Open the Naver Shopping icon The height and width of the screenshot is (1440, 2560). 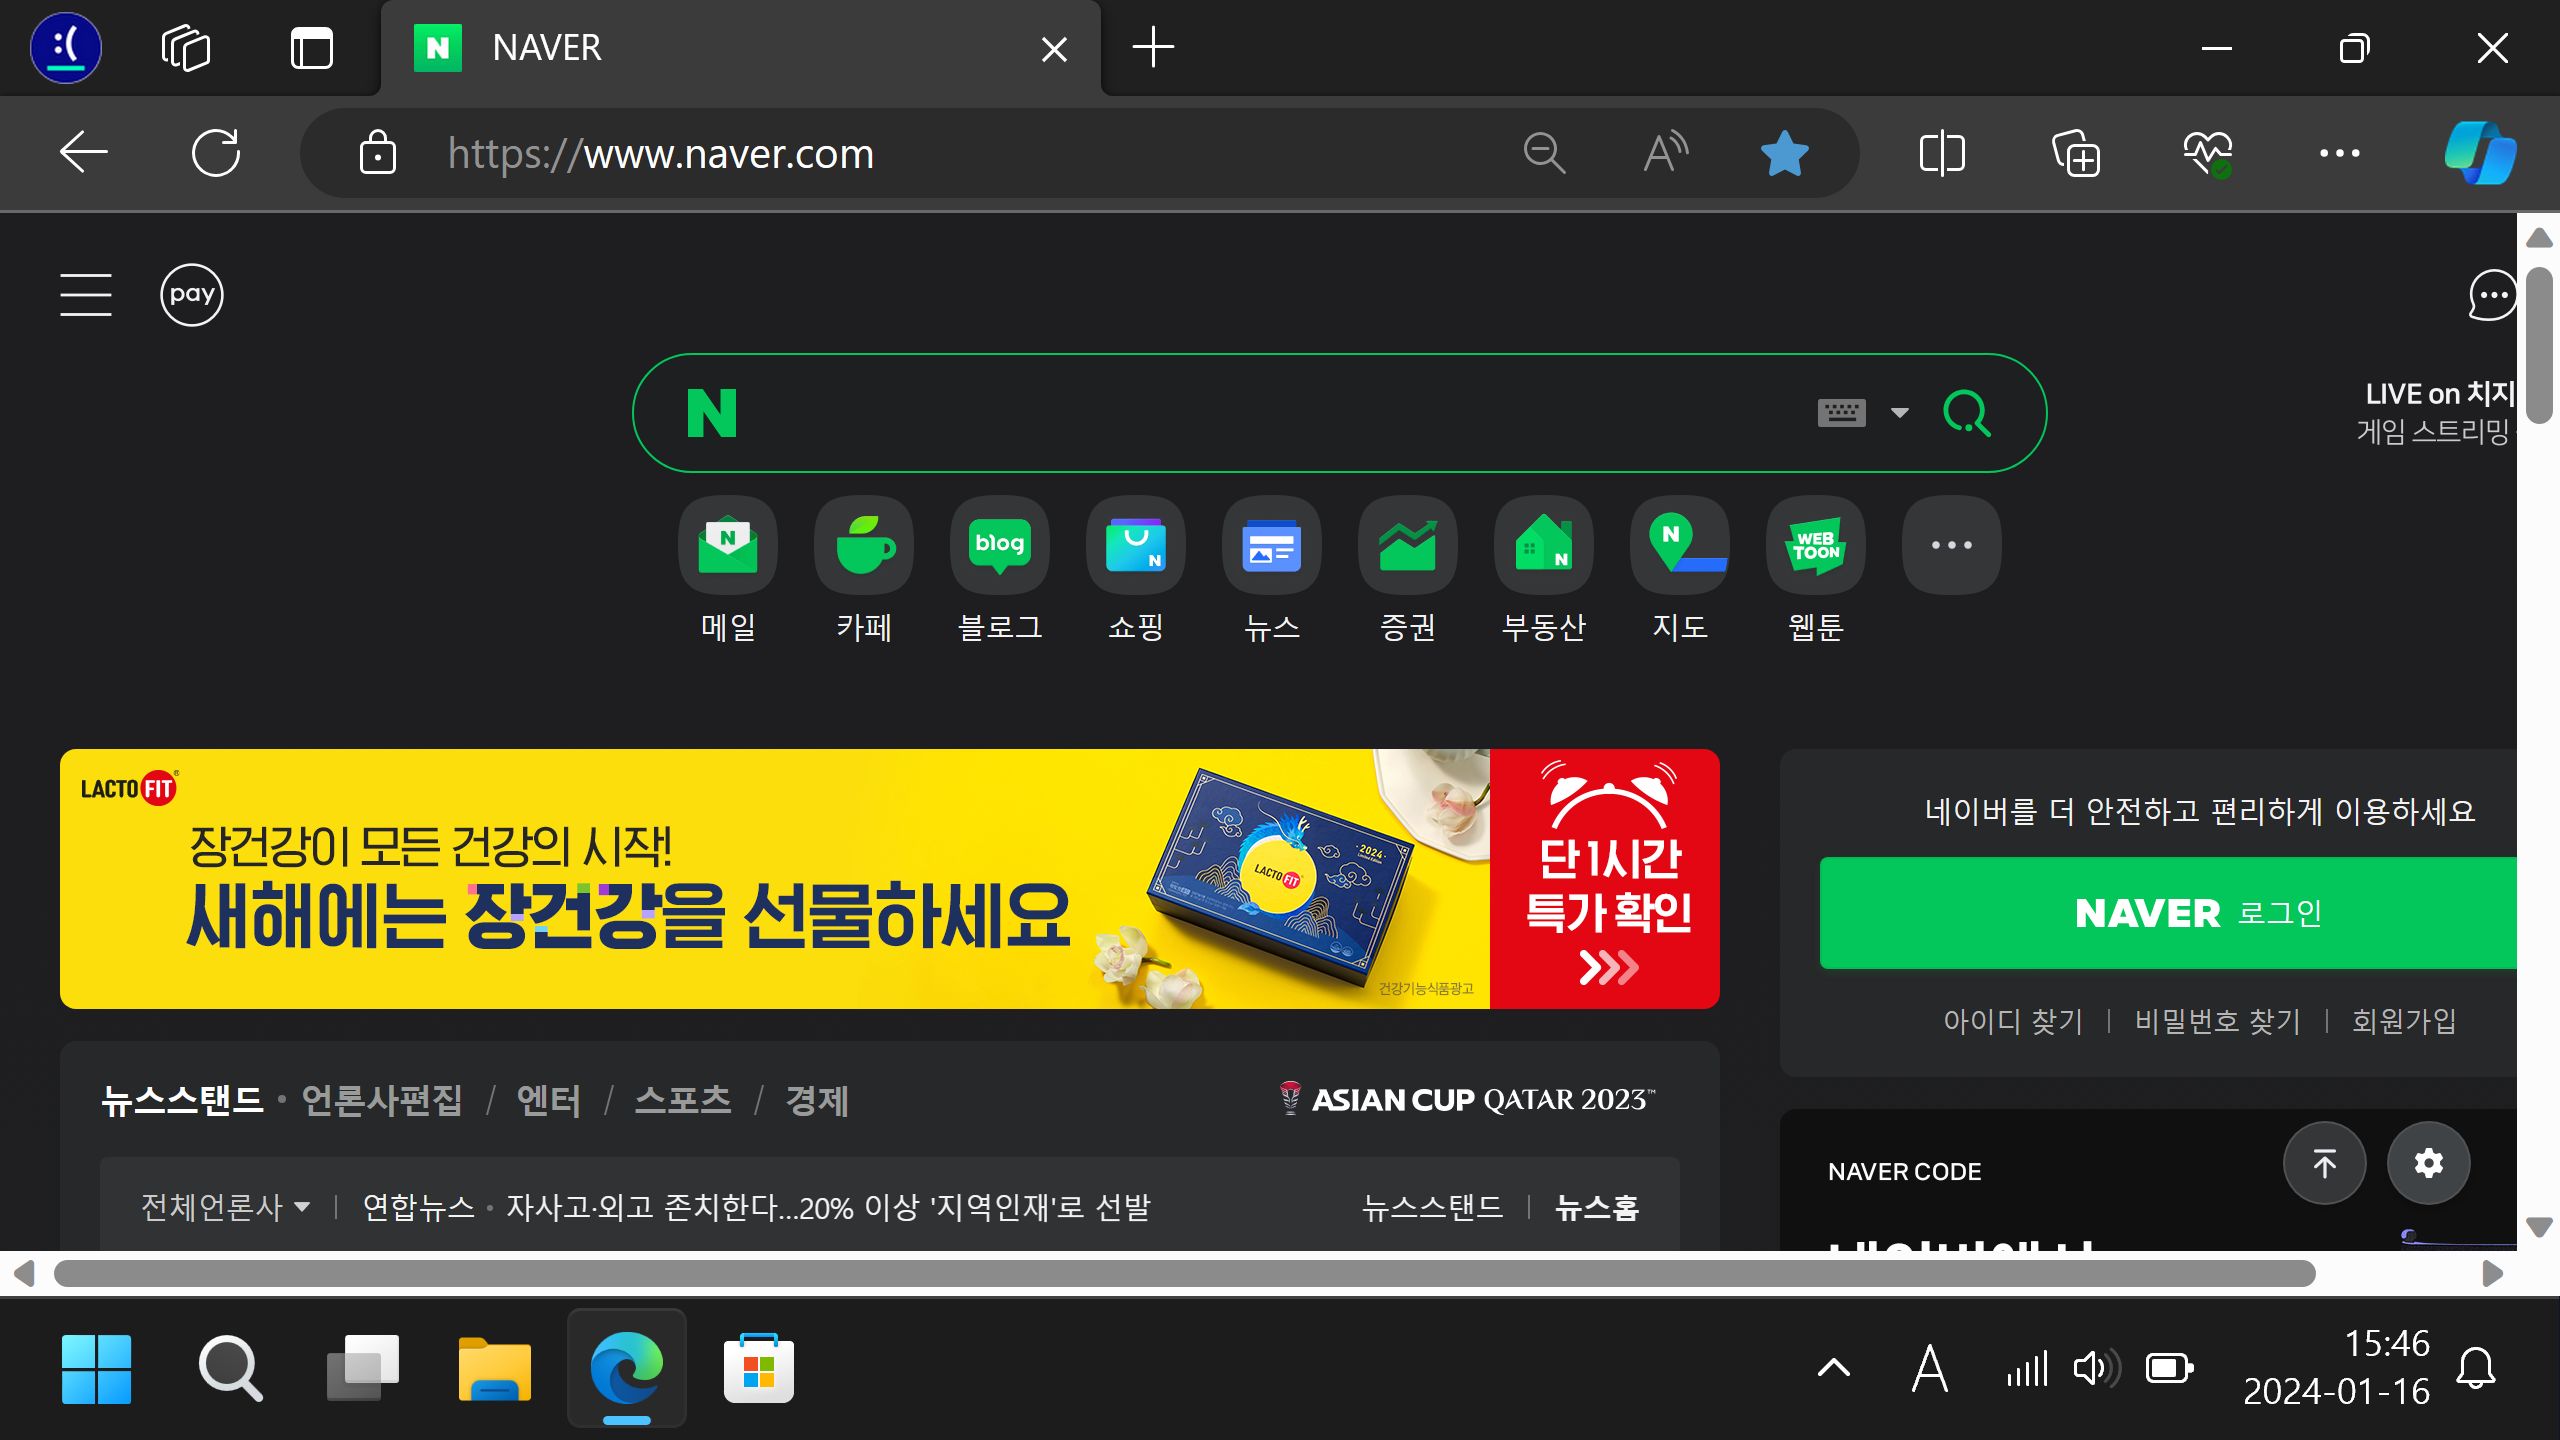tap(1135, 545)
